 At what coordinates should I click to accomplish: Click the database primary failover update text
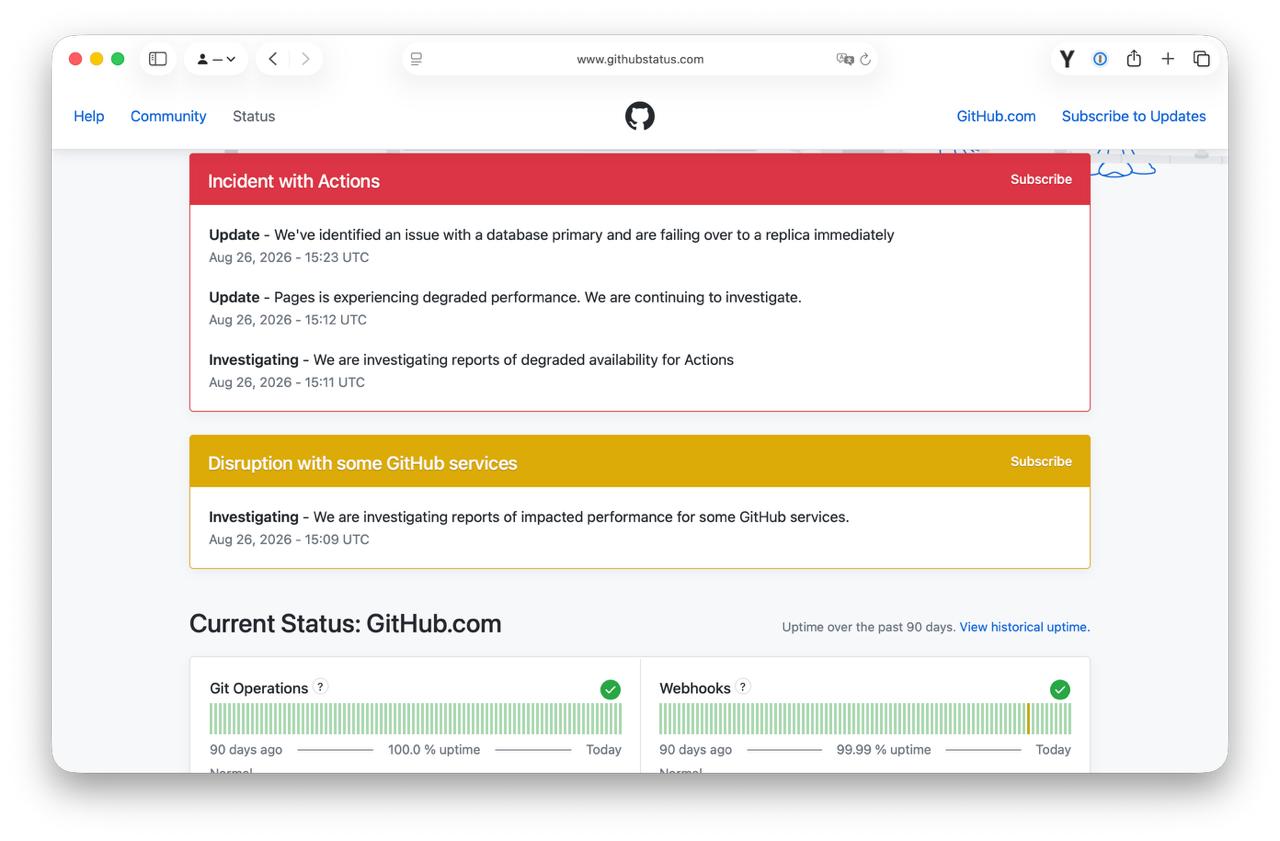coord(584,235)
